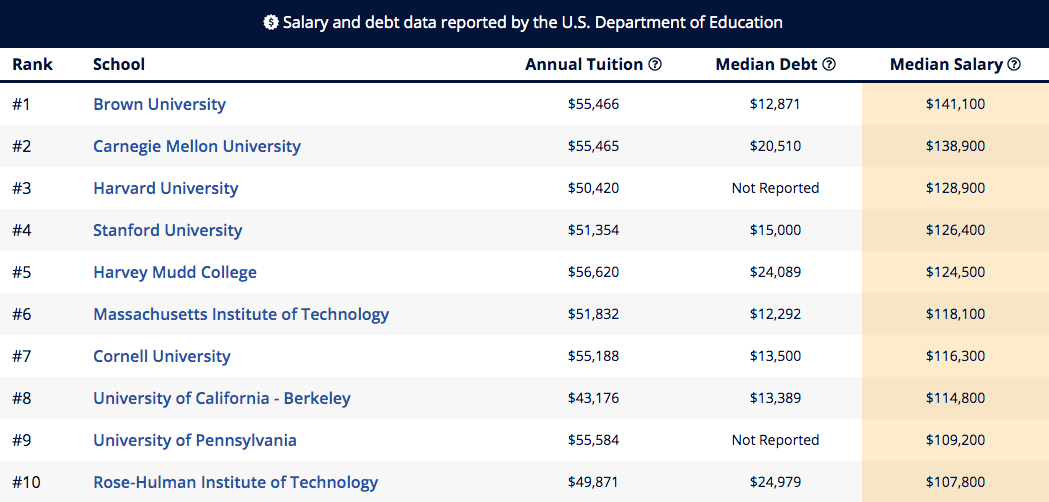Click the help icon beside Median Salary
This screenshot has height=502, width=1049.
point(1014,64)
